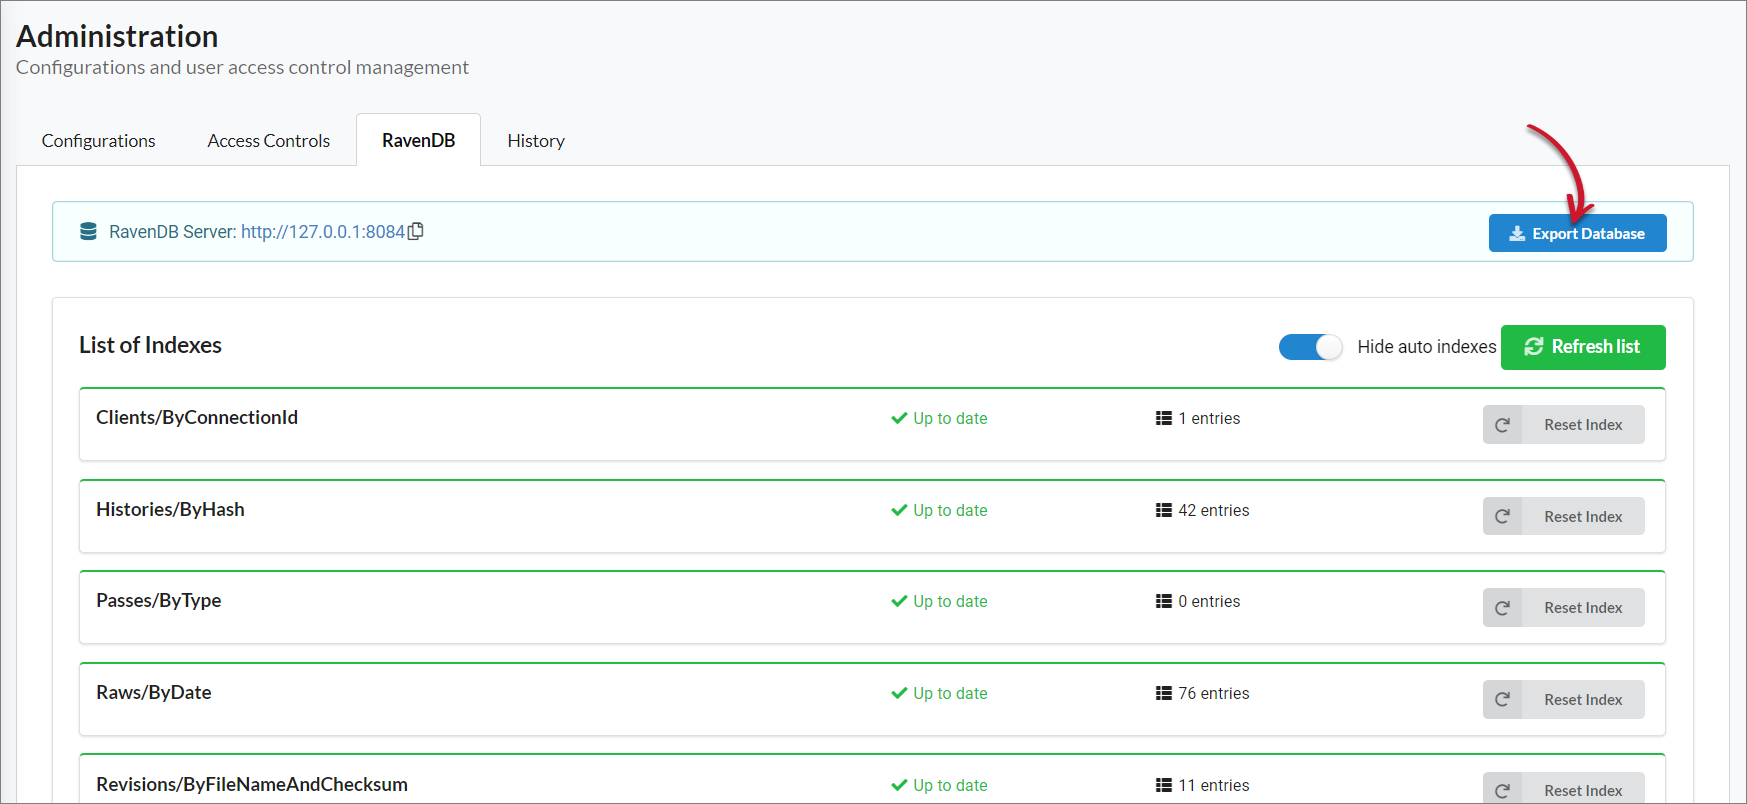Image resolution: width=1747 pixels, height=804 pixels.
Task: Select the Histories/ByHash index name
Action: pos(170,510)
